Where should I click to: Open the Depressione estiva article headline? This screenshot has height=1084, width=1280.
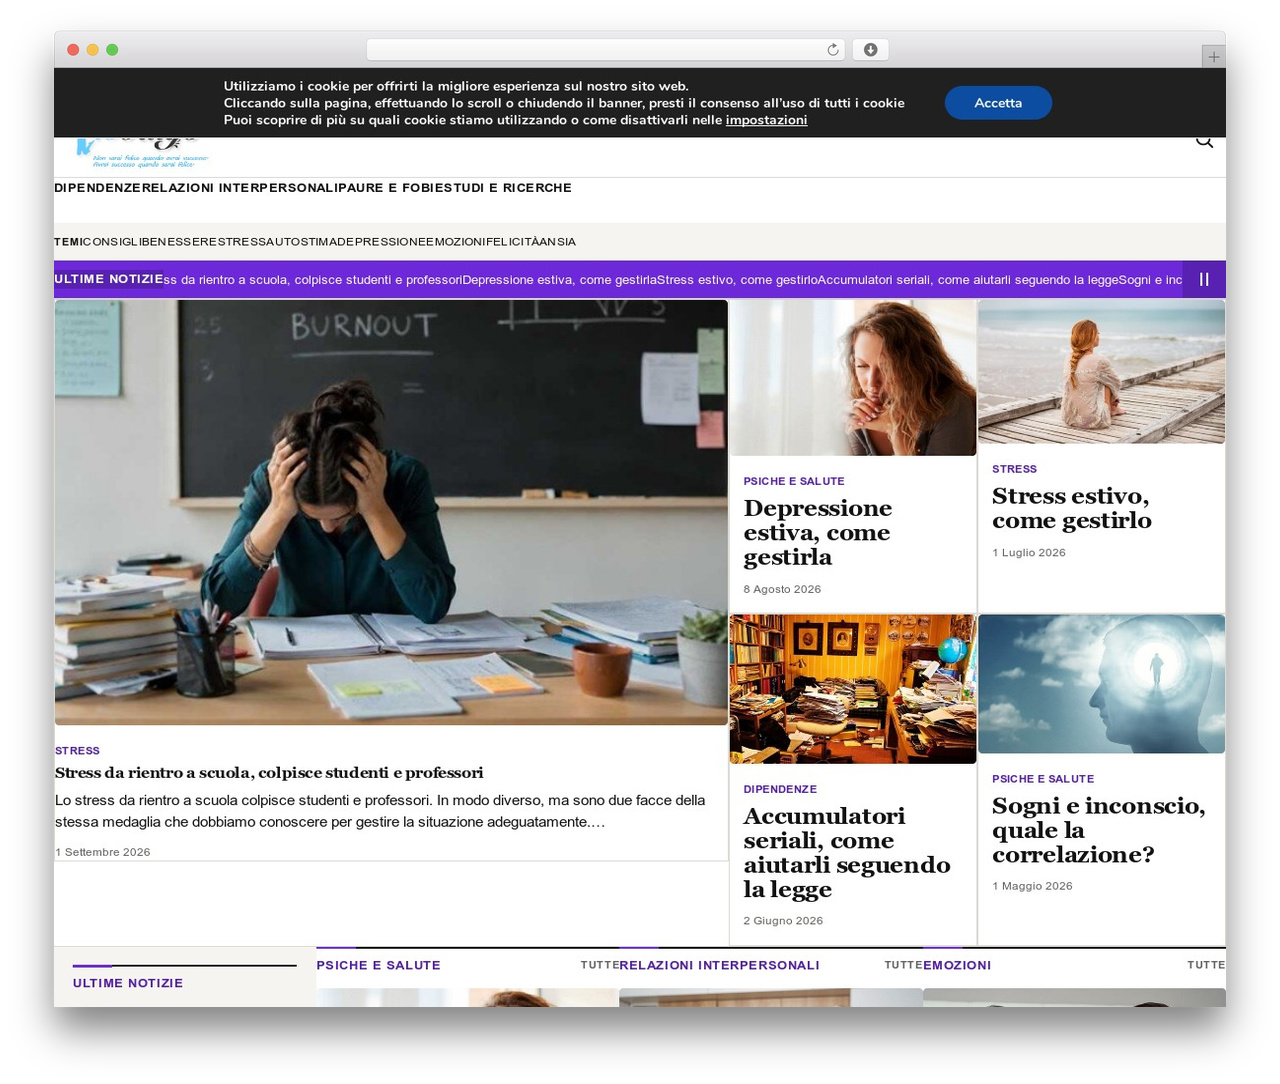pyautogui.click(x=817, y=533)
